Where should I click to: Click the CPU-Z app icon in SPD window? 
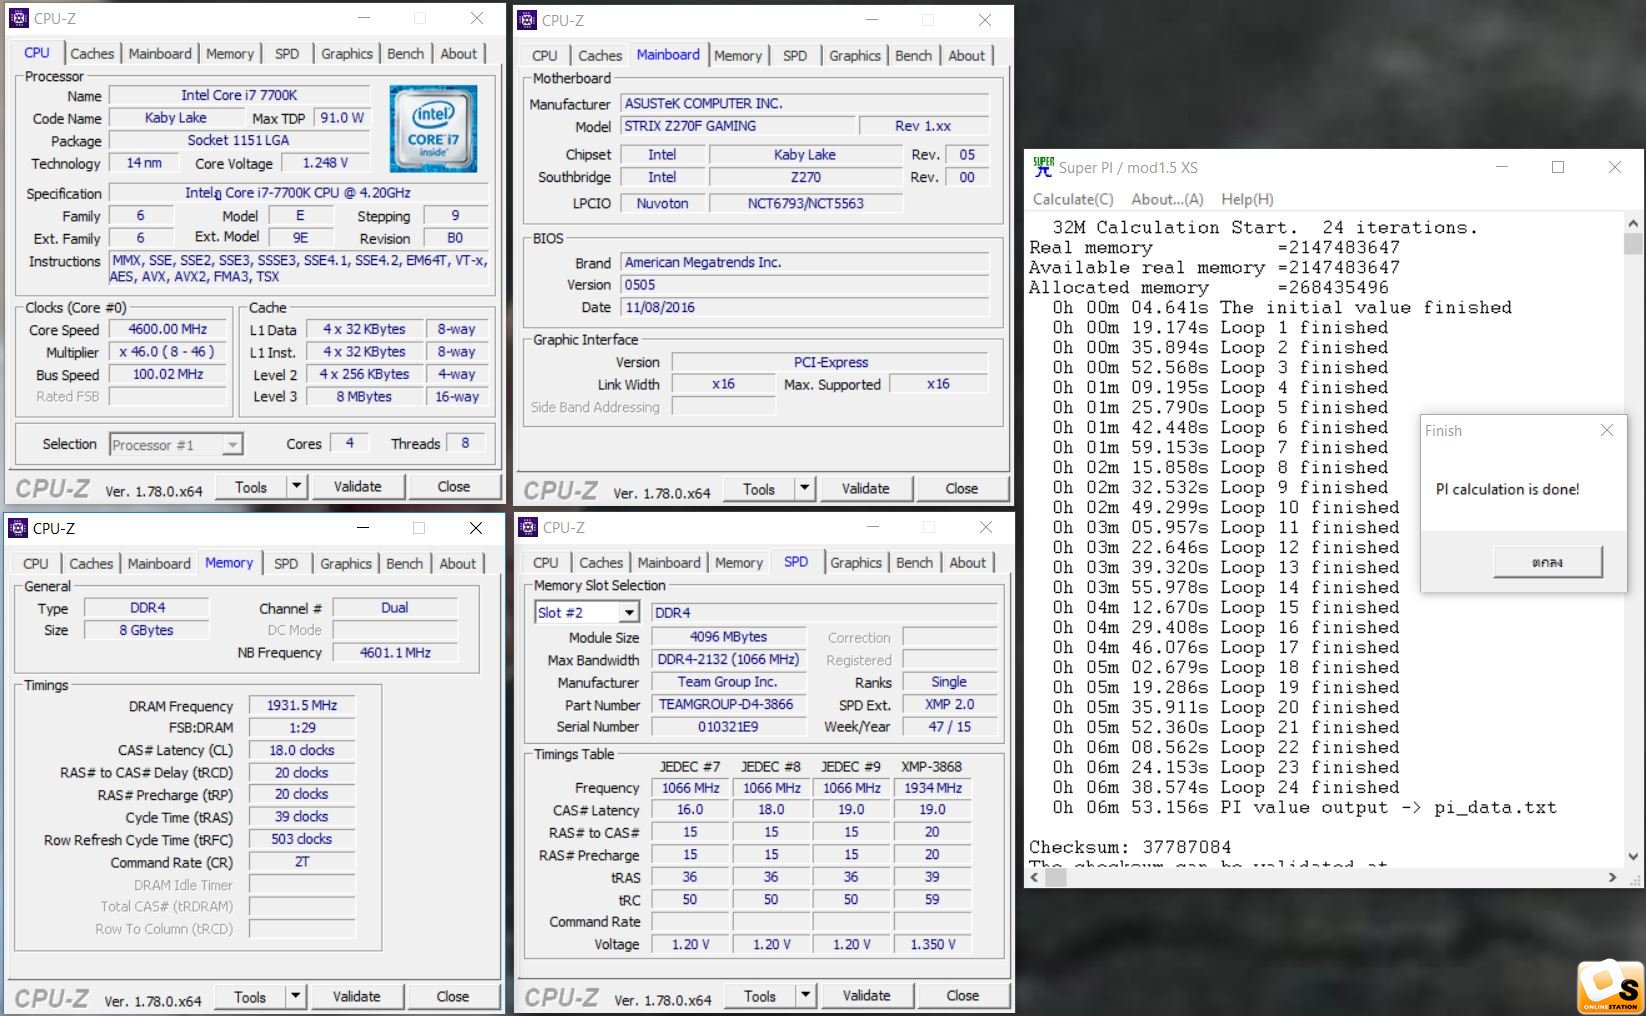527,527
